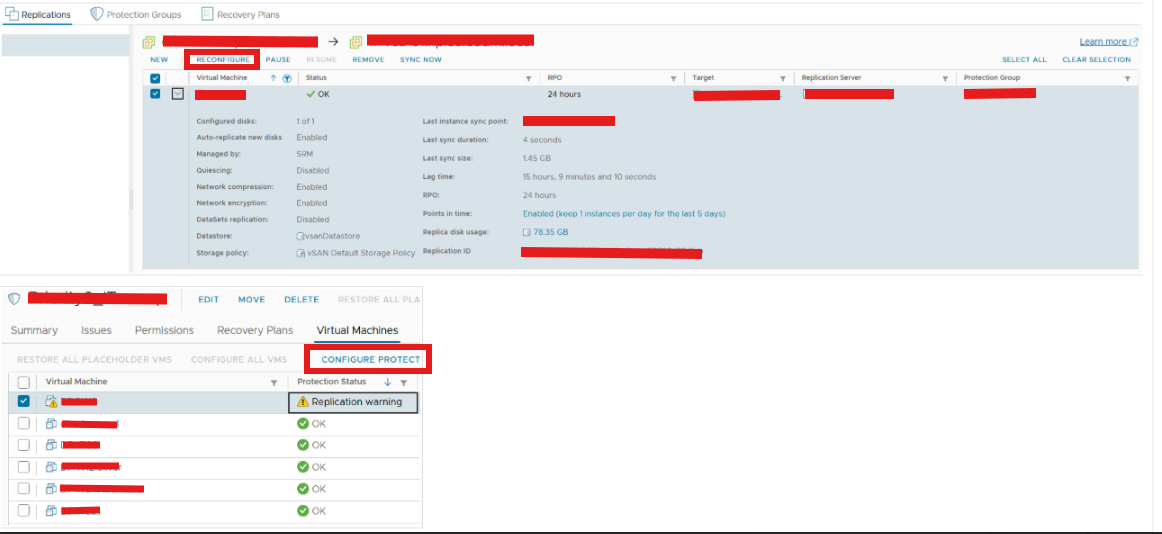Screen dimensions: 1162x534
Task: Click the Replications icon in top navigation
Action: click(11, 15)
